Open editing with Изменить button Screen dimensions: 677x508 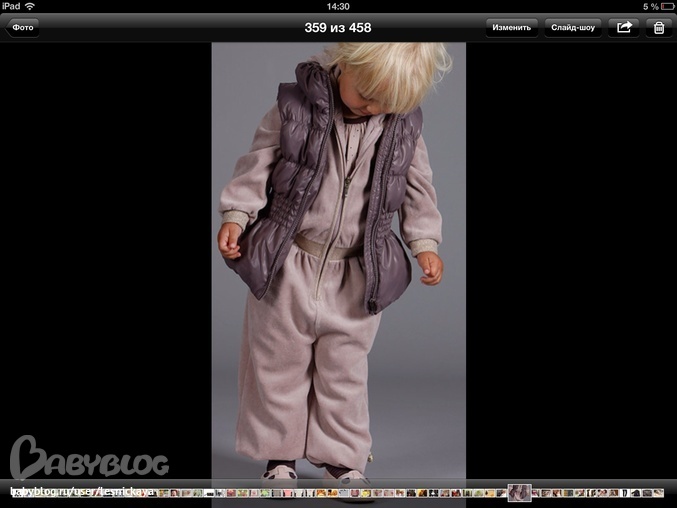coord(512,28)
